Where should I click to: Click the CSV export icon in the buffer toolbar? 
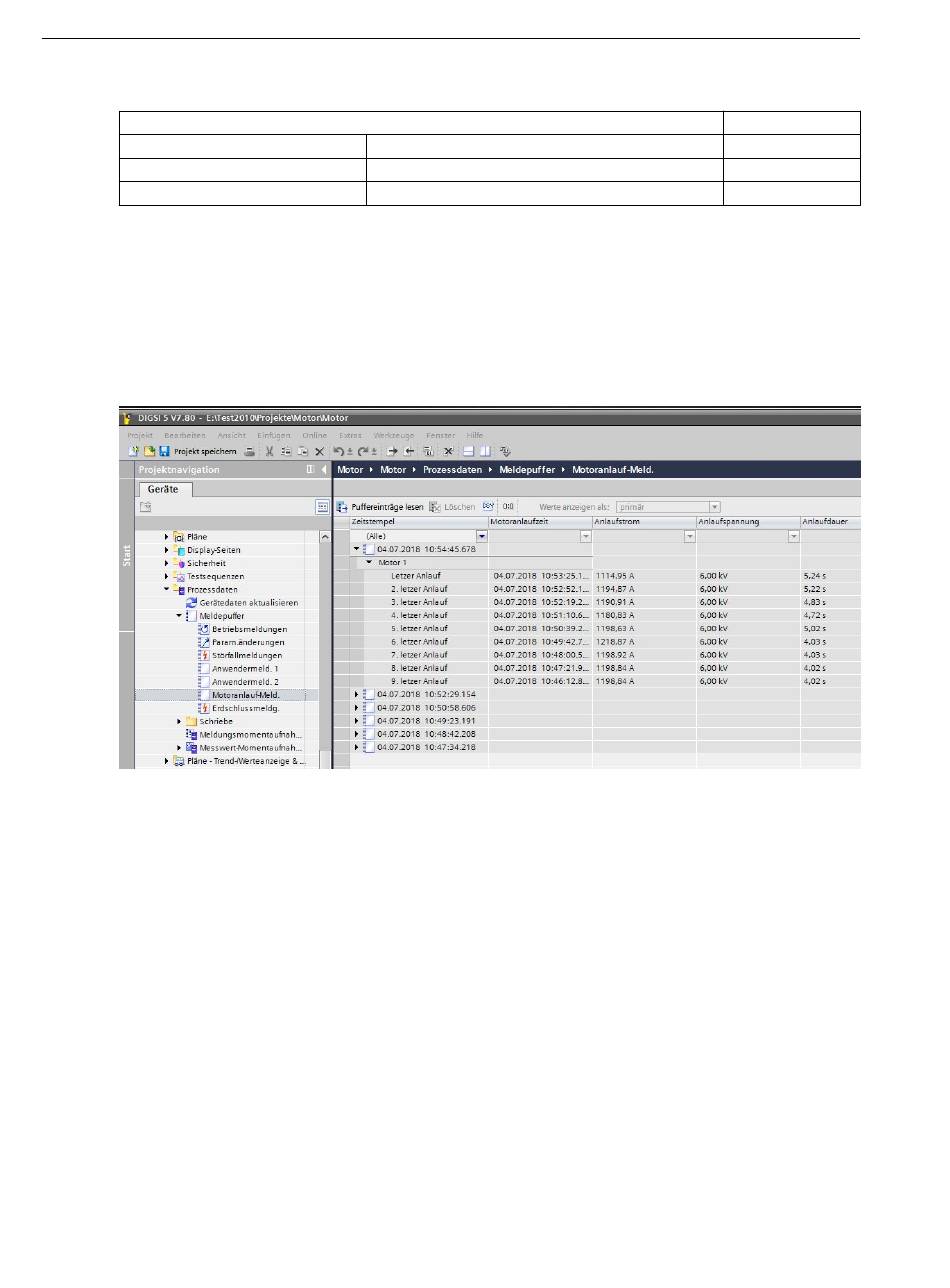click(489, 506)
